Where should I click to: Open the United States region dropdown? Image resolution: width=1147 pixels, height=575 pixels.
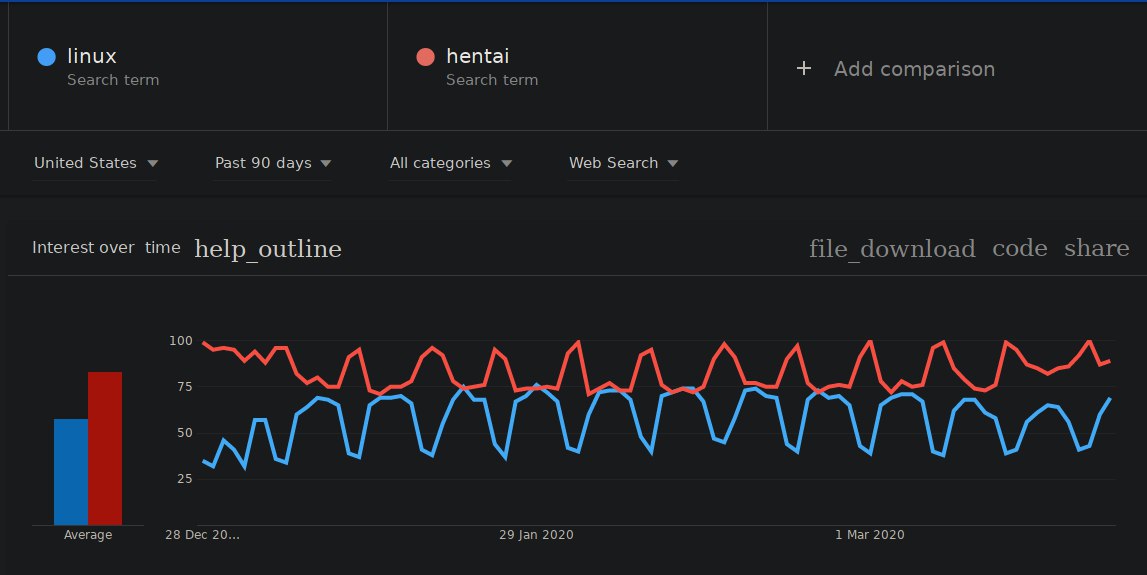[96, 163]
